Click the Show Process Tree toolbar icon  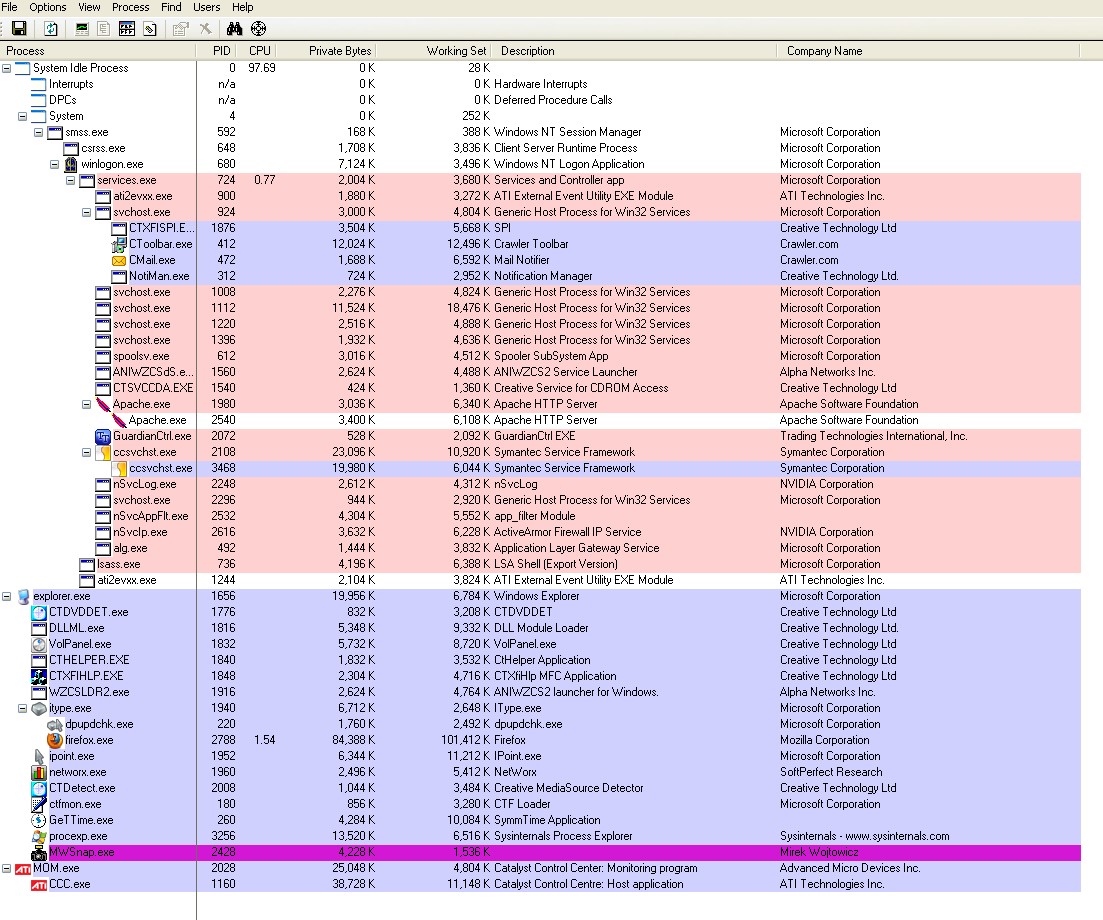pyautogui.click(x=103, y=28)
